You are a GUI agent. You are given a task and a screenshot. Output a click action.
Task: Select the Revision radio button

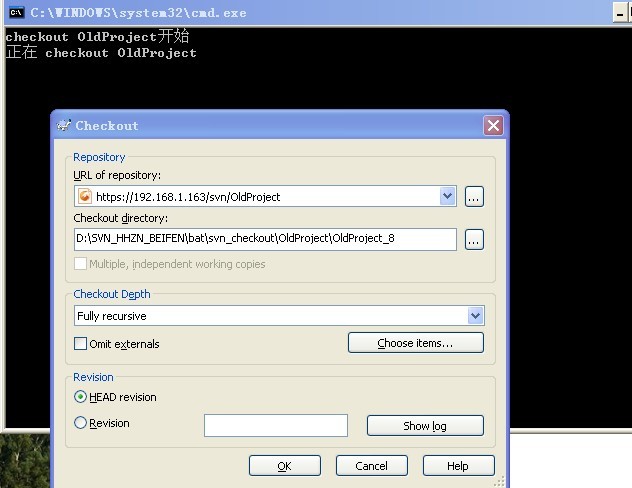[81, 423]
